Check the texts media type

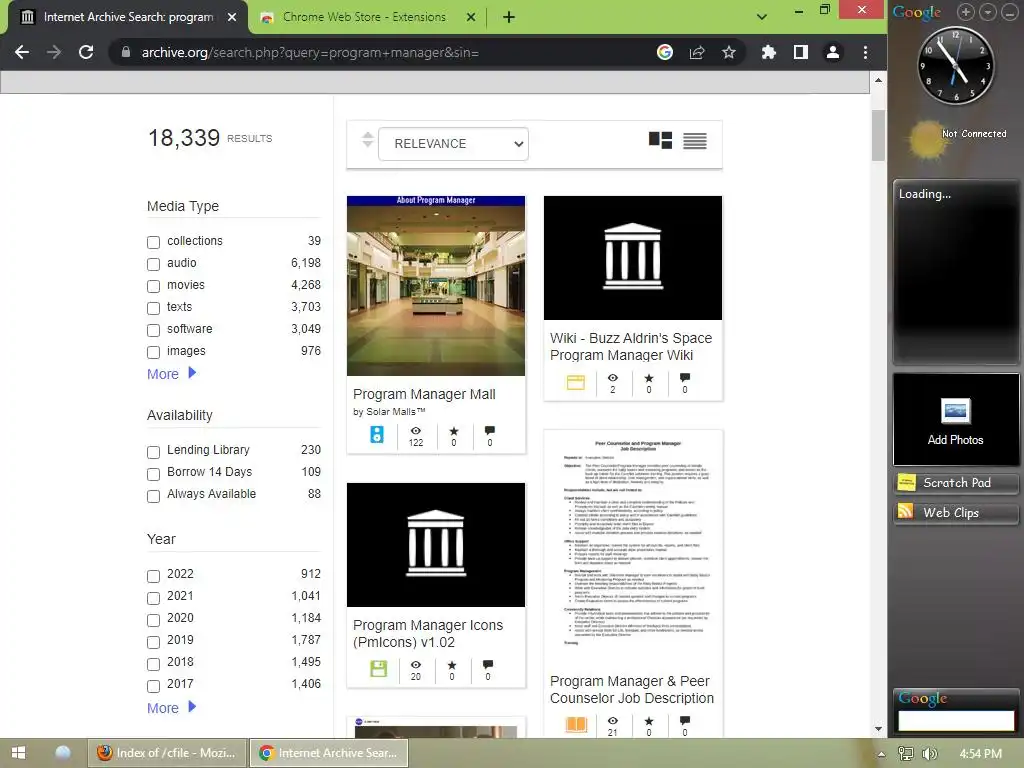(153, 308)
